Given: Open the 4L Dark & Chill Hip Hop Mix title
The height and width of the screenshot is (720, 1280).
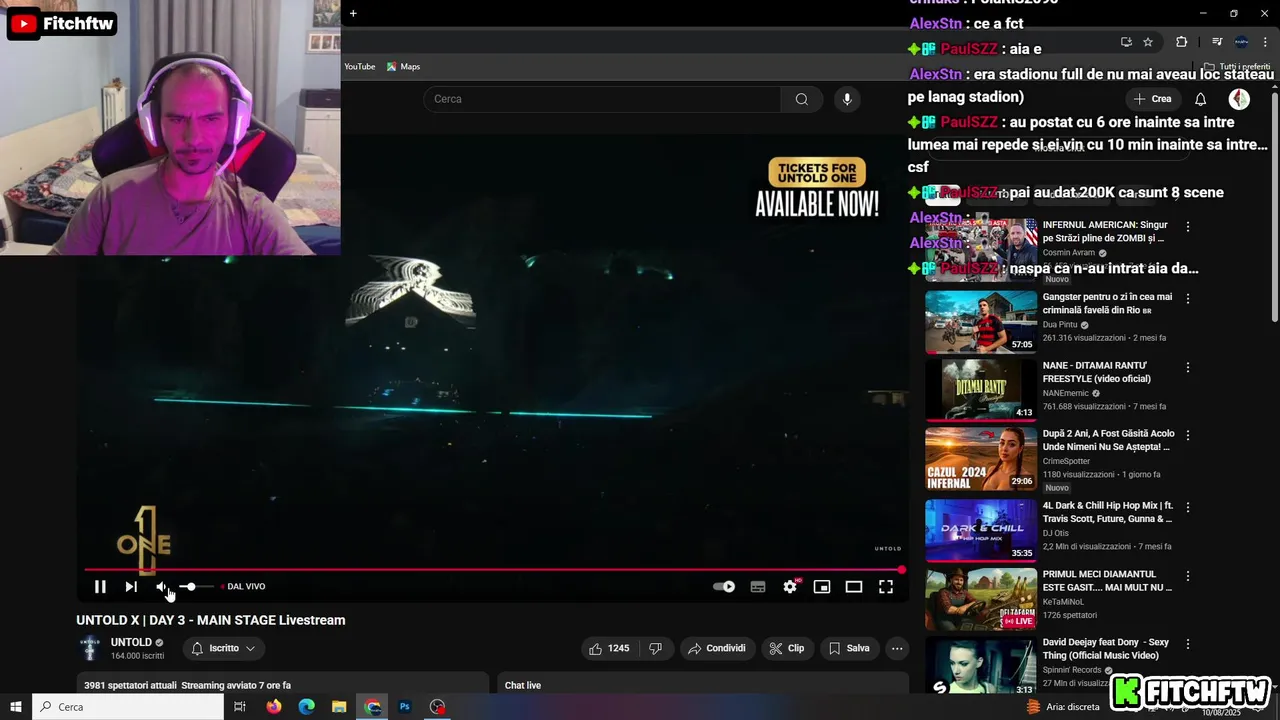Looking at the screenshot, I should tap(1108, 513).
